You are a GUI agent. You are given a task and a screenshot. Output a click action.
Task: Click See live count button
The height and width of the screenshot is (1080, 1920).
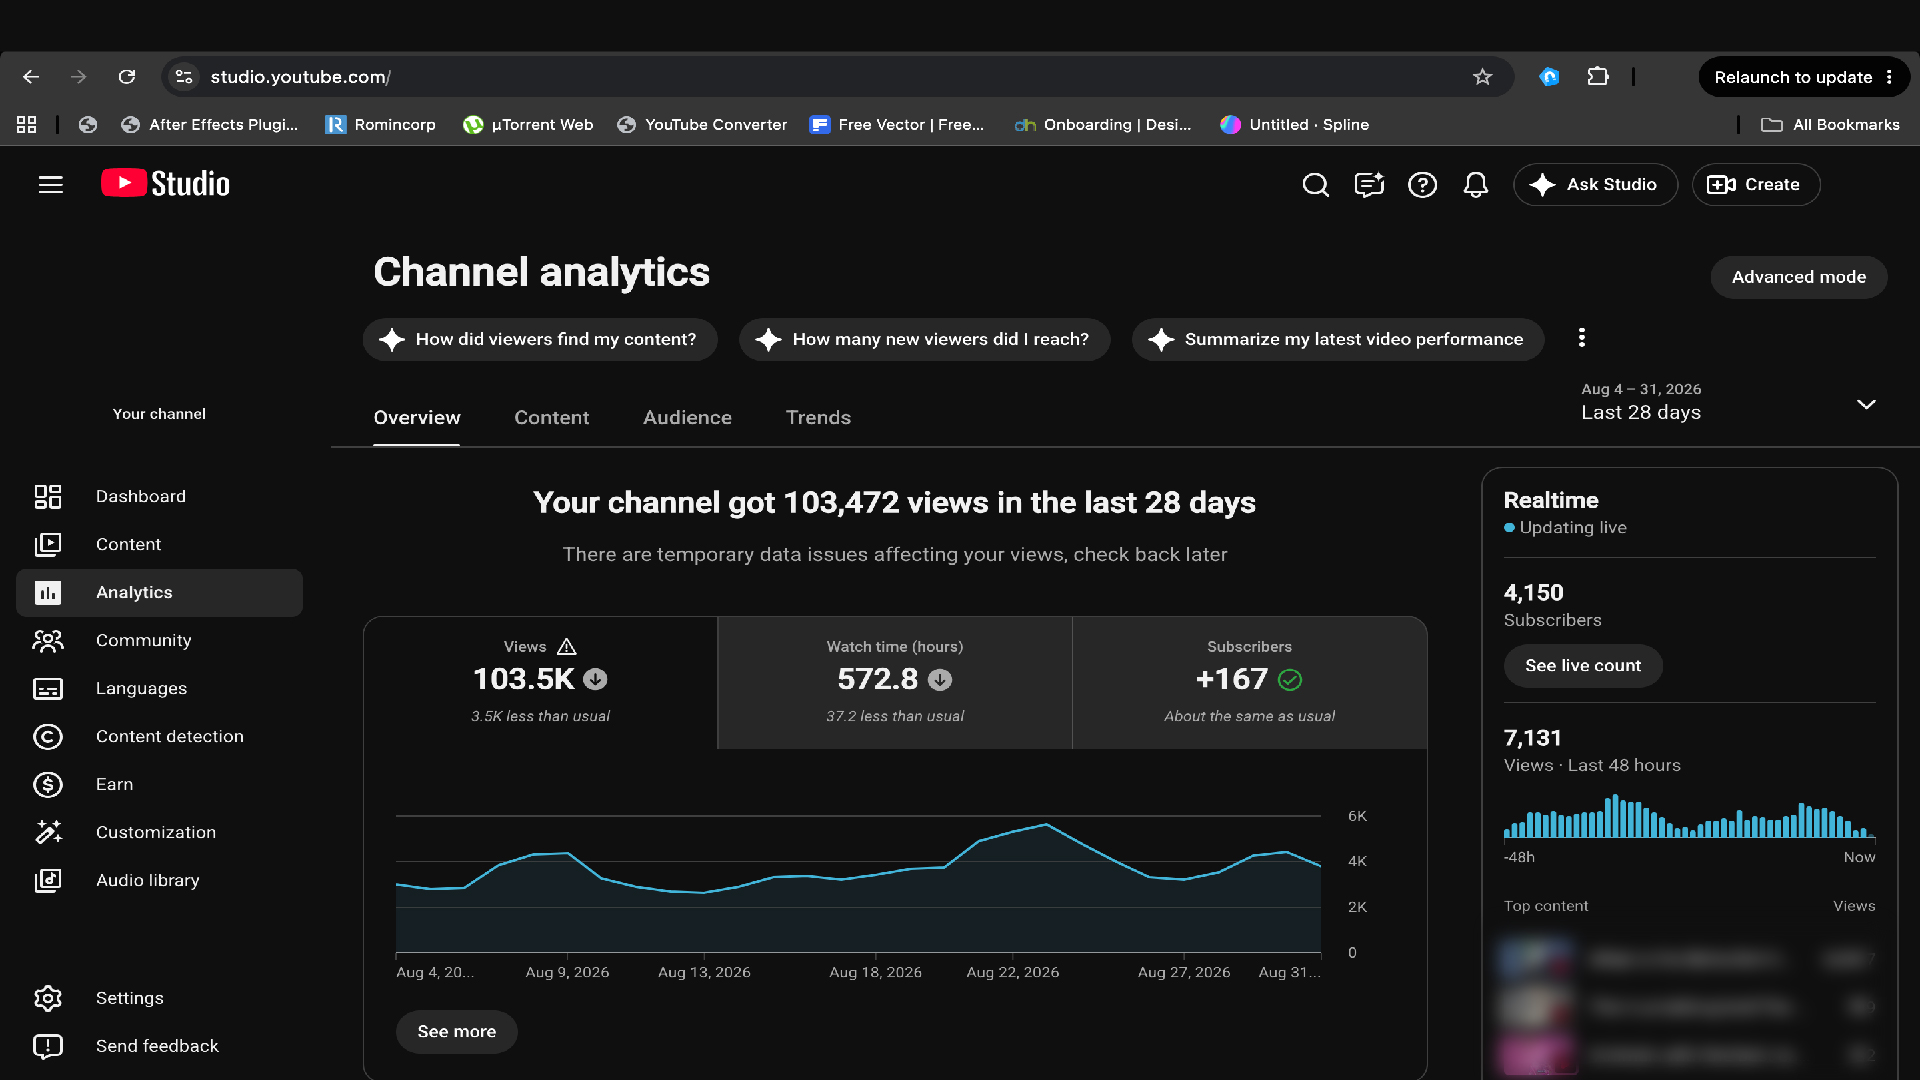(1582, 666)
